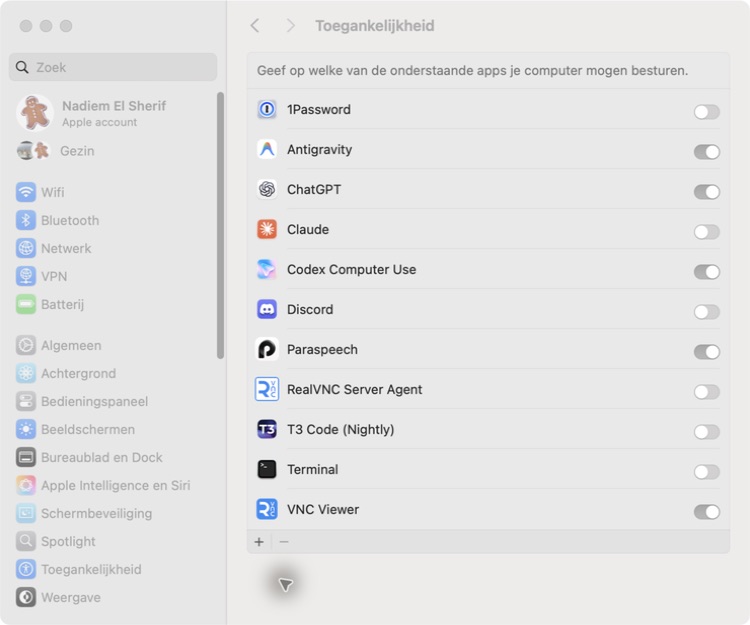This screenshot has height=625, width=750.
Task: Click the RealVNC Server Agent icon
Action: pyautogui.click(x=267, y=389)
